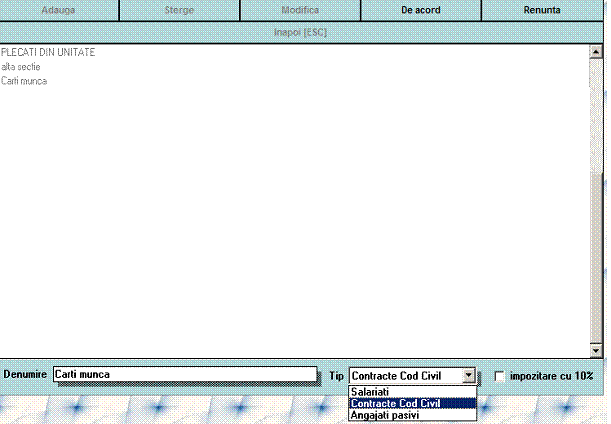Click the scroll down arrow of the list
Image resolution: width=611 pixels, height=424 pixels.
pyautogui.click(x=596, y=351)
